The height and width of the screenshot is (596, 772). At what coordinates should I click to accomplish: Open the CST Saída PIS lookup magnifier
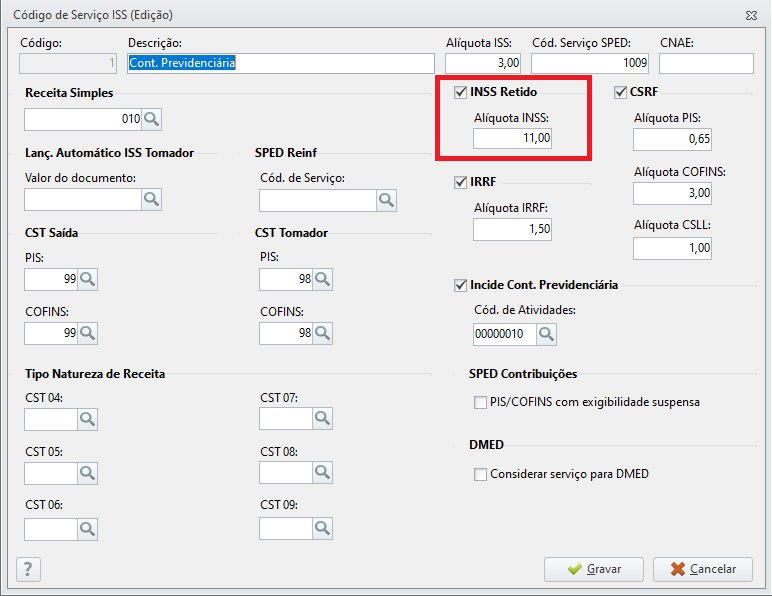[x=87, y=280]
